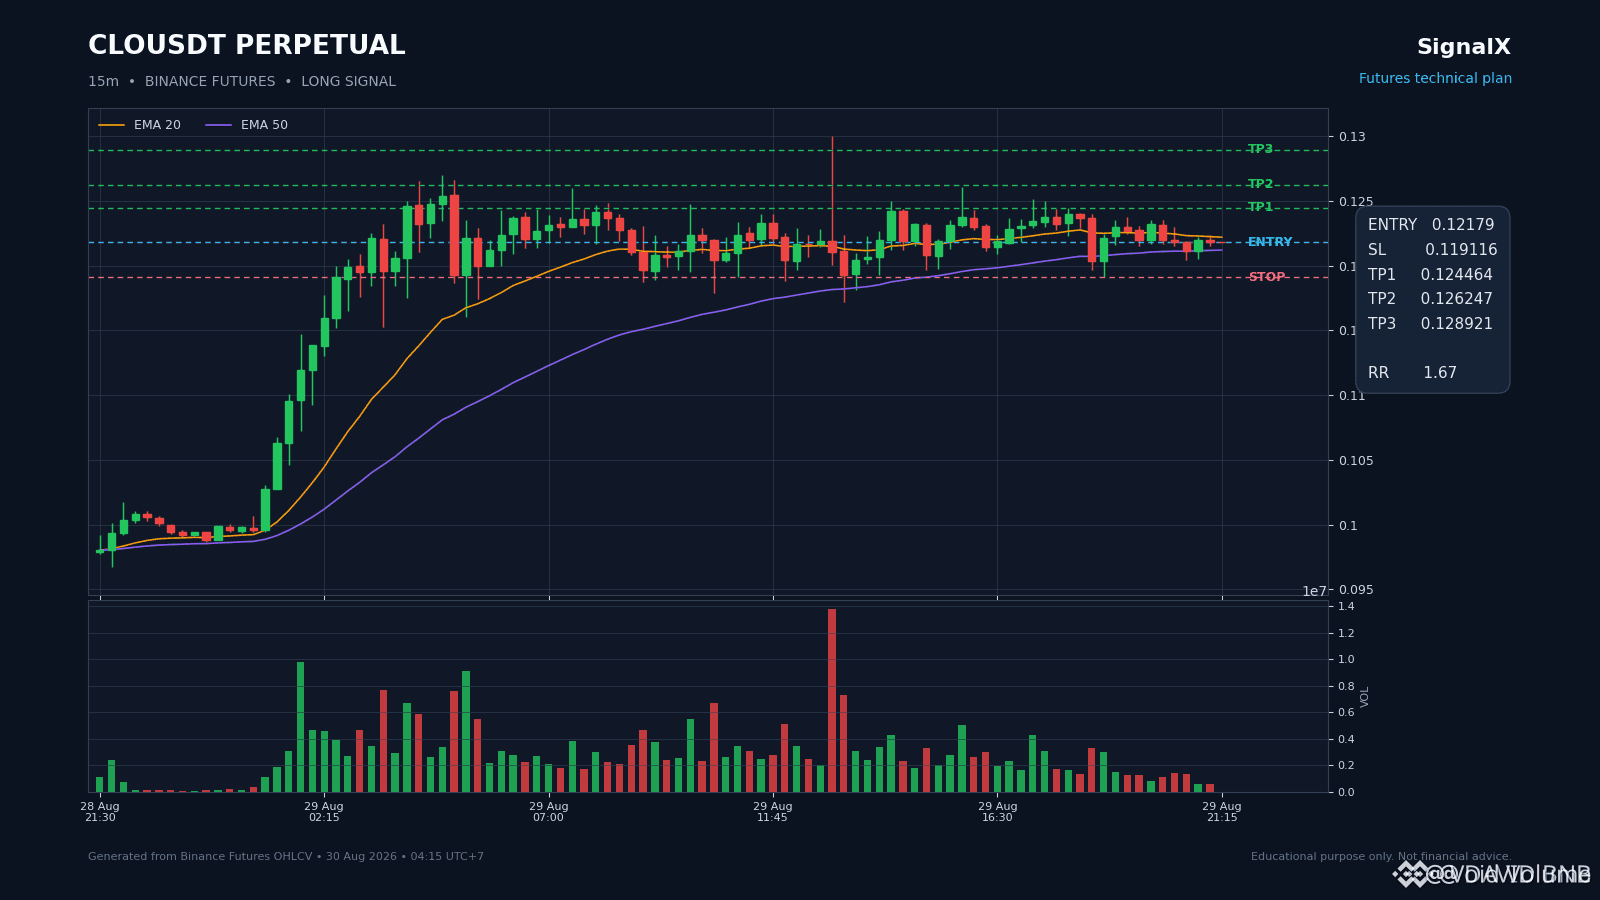Click the TP2 0.126247 row in info box
The width and height of the screenshot is (1600, 900).
click(x=1430, y=299)
